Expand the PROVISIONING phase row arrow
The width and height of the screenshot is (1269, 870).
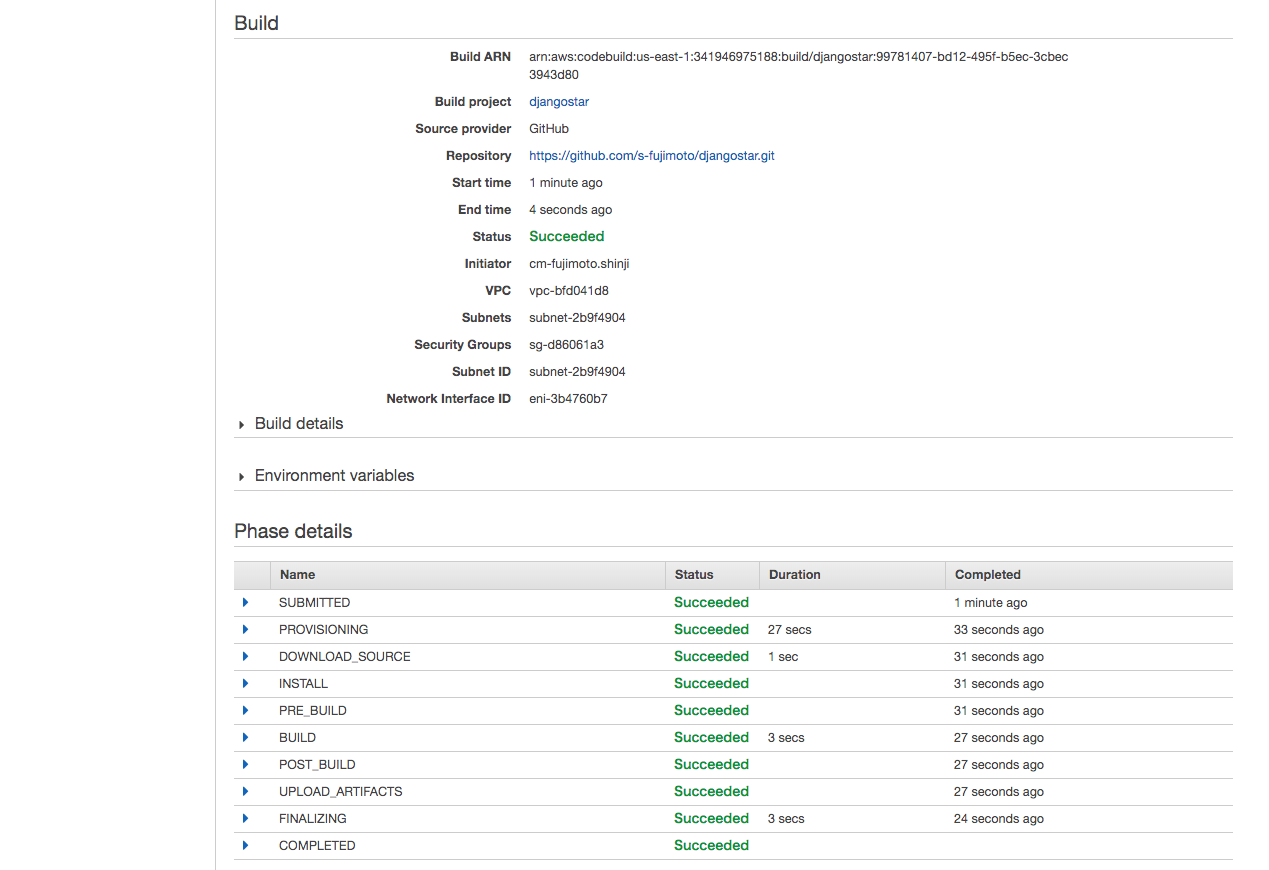click(246, 630)
